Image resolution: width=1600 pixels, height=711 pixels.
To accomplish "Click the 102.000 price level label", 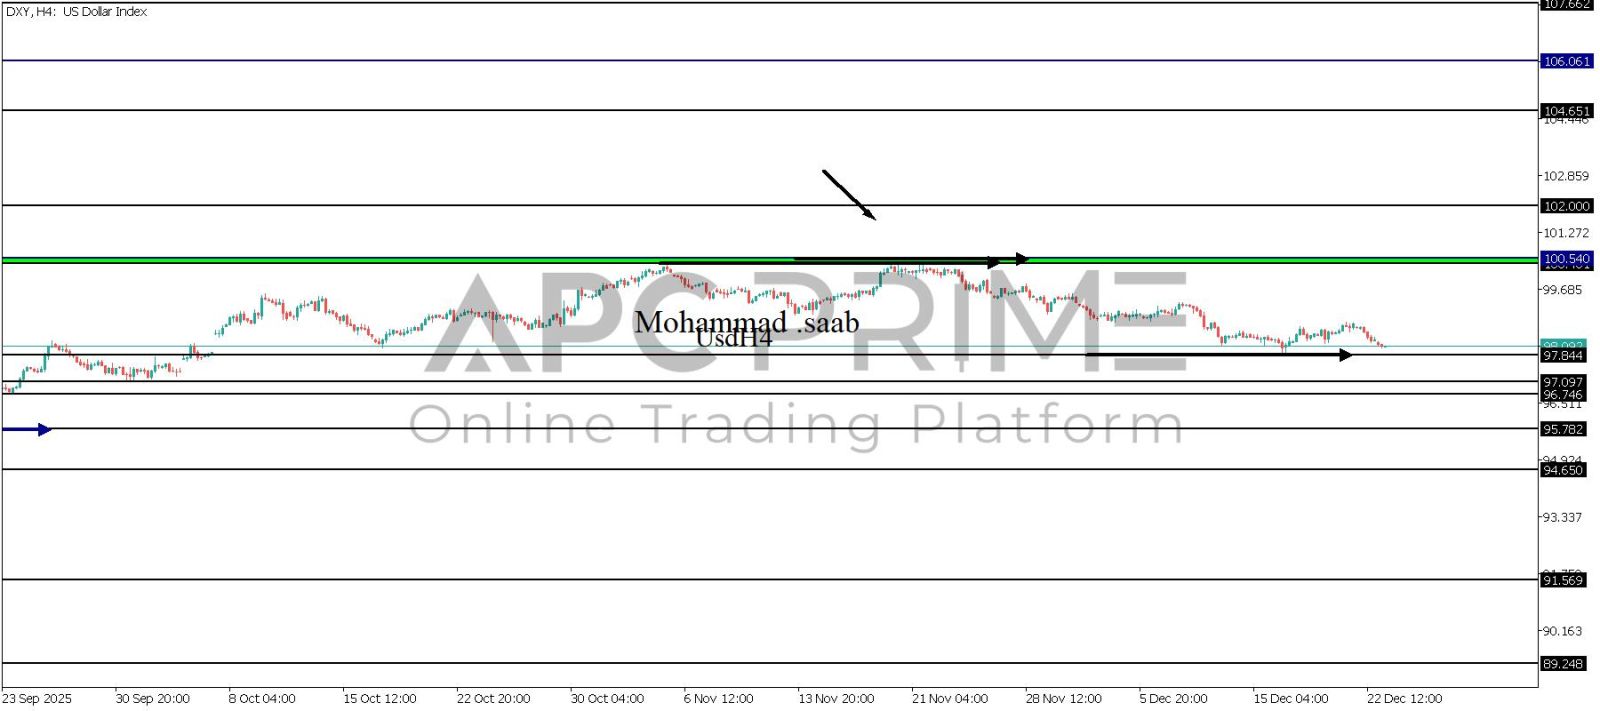I will (x=1566, y=206).
